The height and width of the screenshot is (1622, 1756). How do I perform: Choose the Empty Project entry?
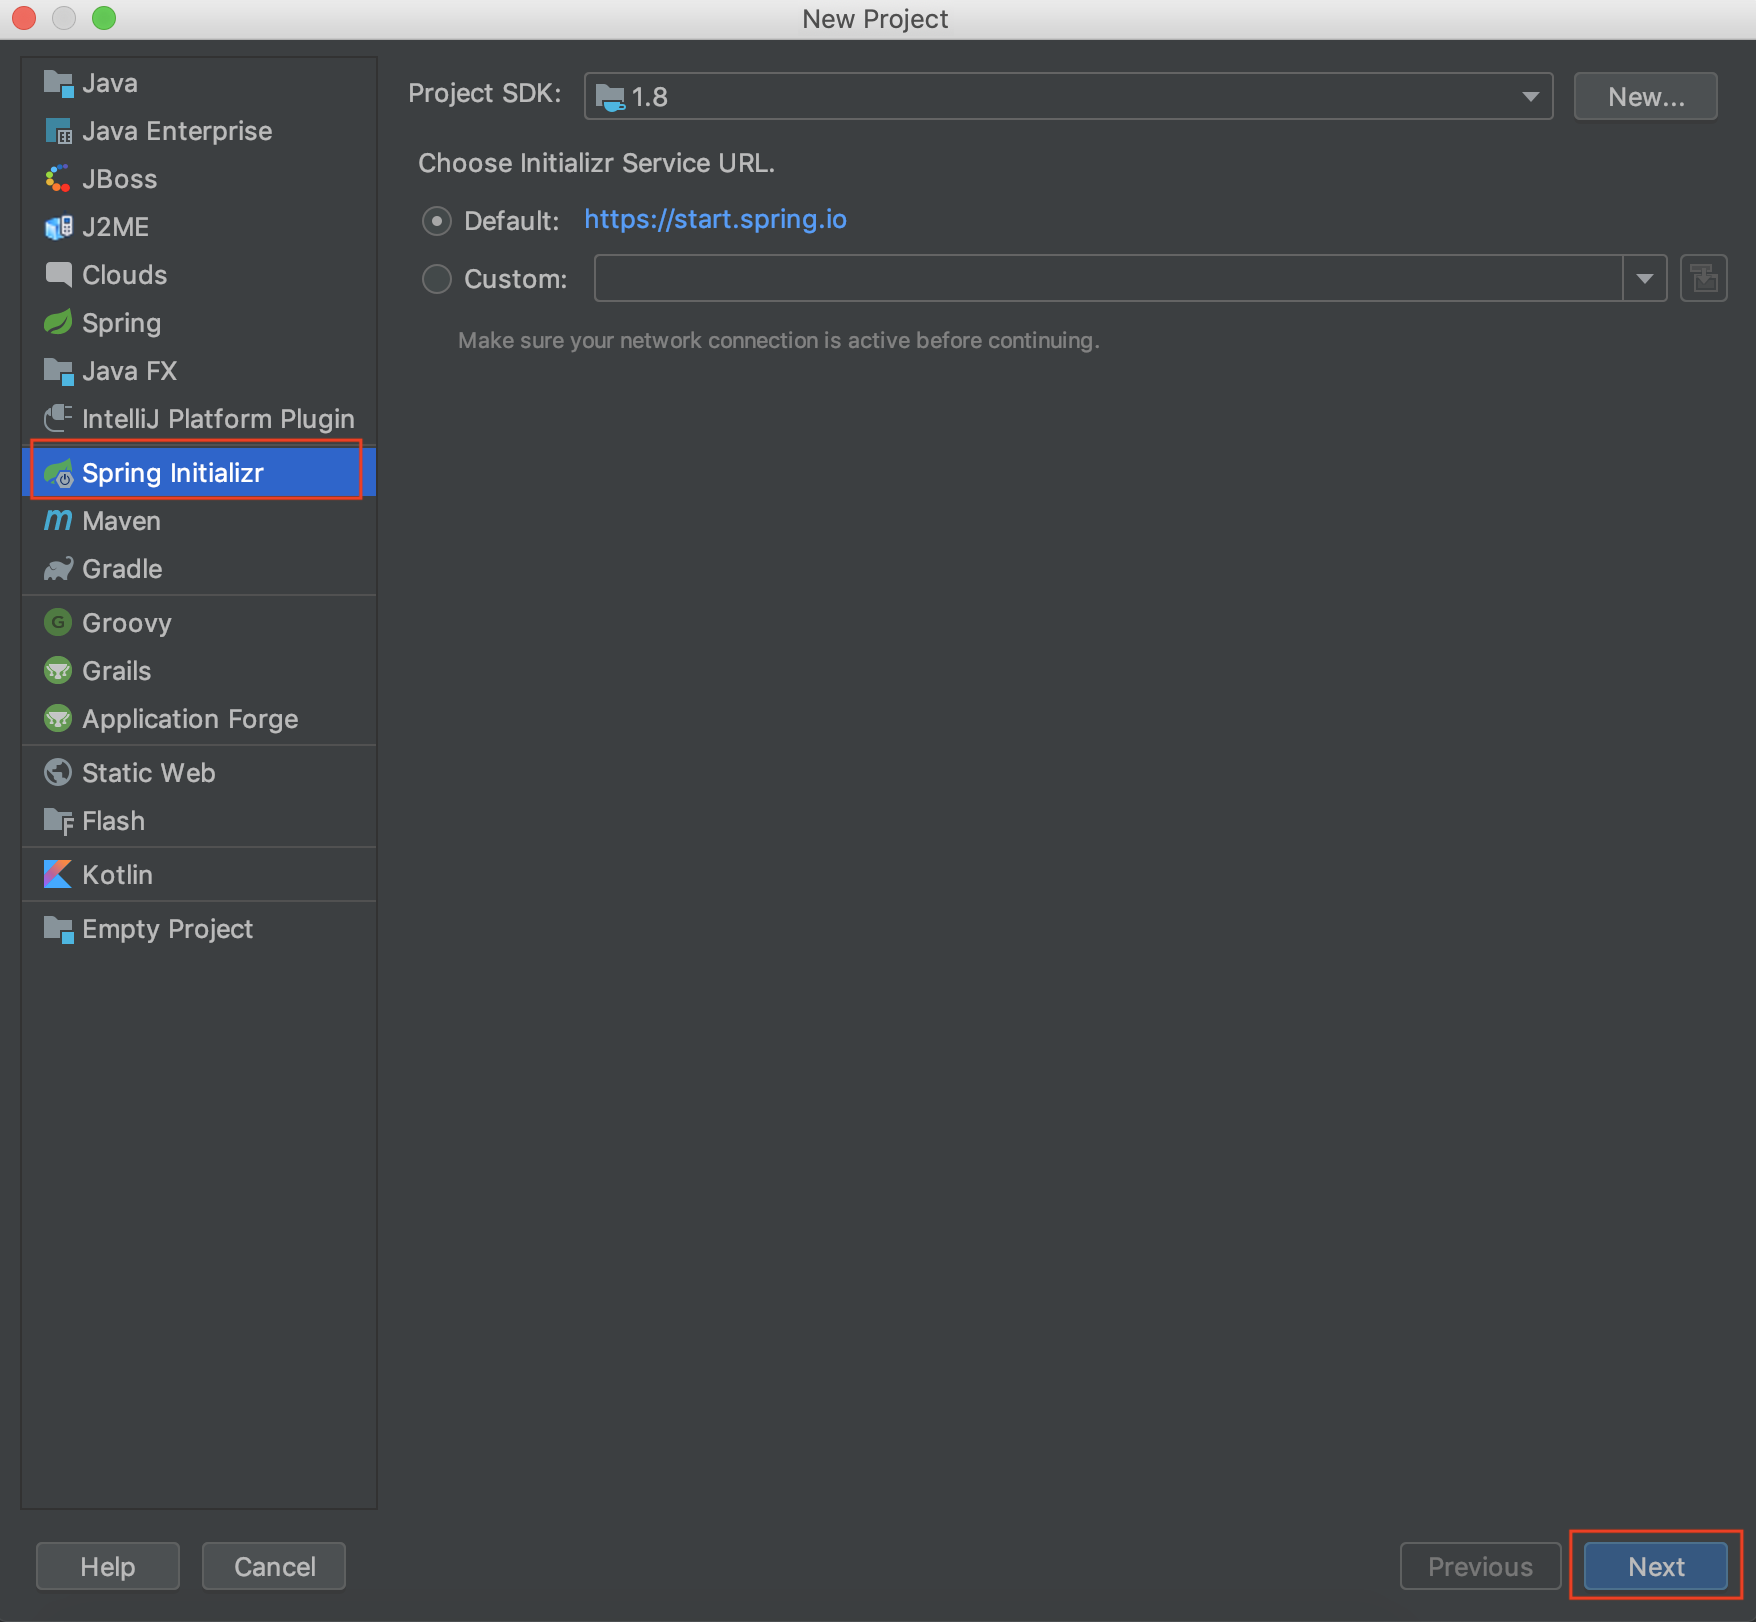tap(199, 929)
